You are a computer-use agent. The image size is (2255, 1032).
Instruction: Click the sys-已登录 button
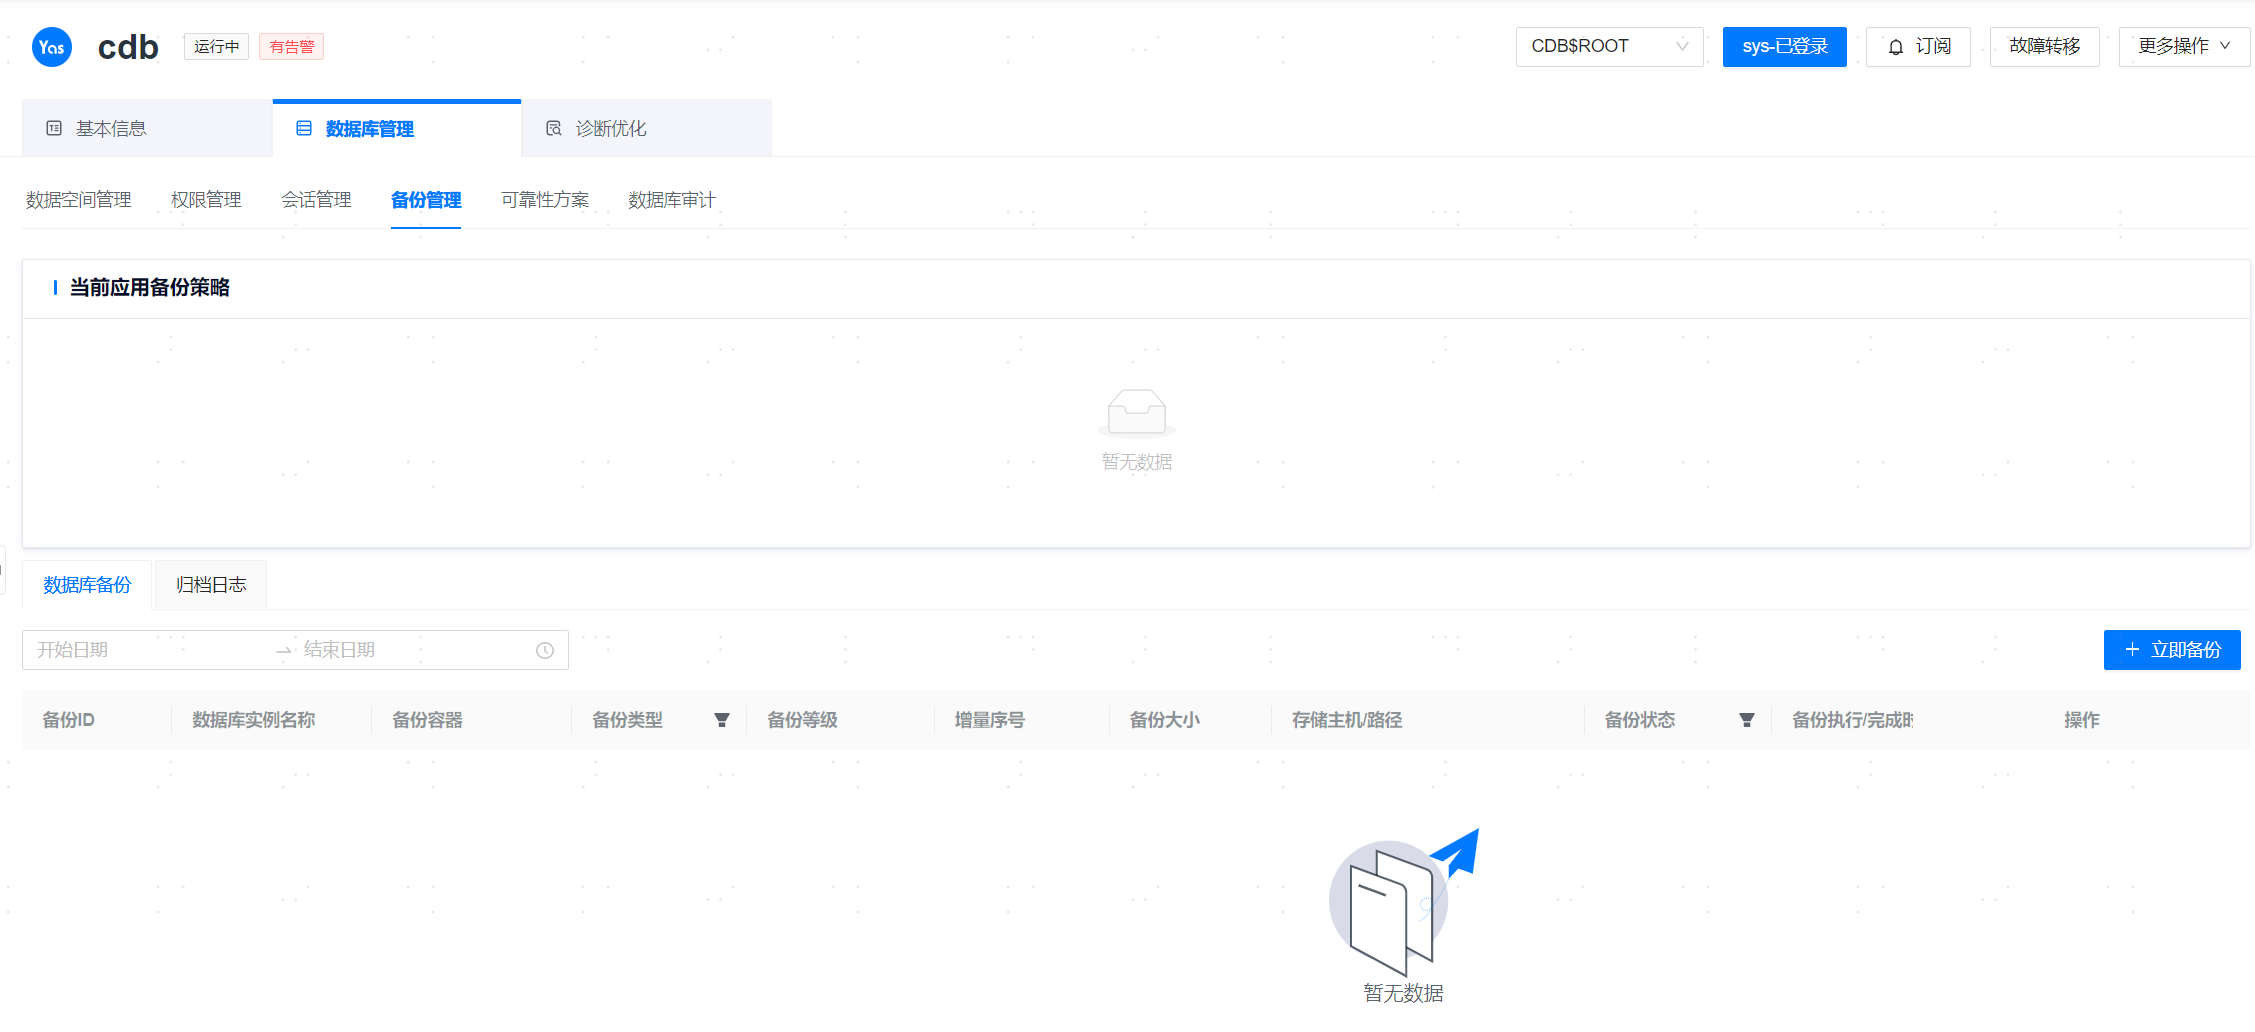pyautogui.click(x=1784, y=47)
